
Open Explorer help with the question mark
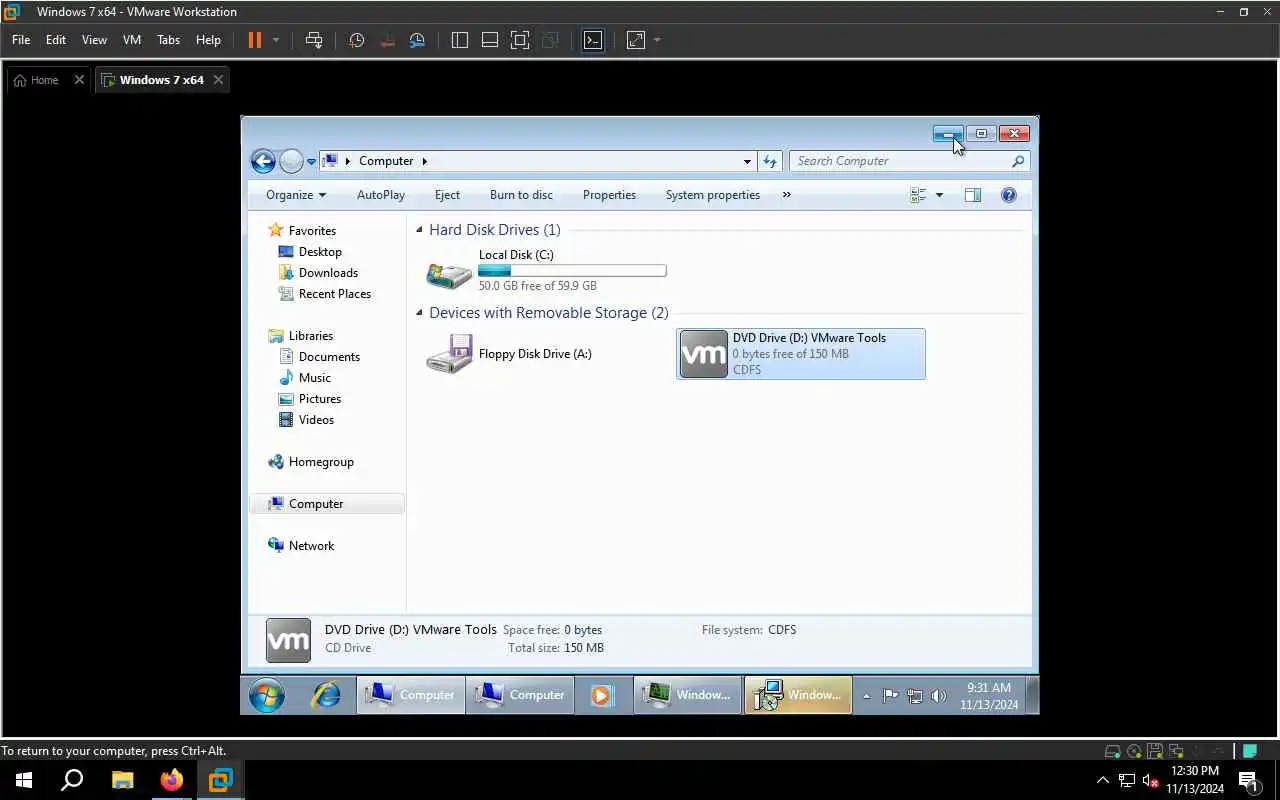click(x=1009, y=195)
